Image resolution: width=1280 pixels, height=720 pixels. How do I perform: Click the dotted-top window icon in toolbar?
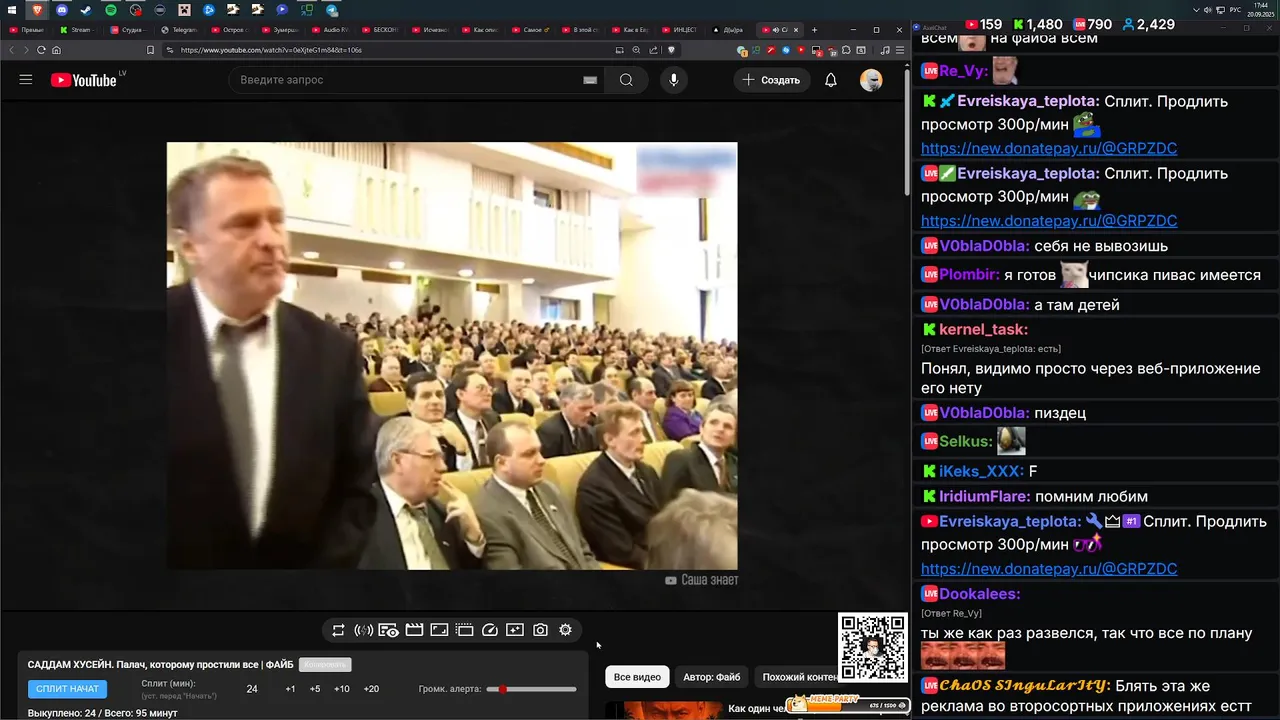click(464, 630)
